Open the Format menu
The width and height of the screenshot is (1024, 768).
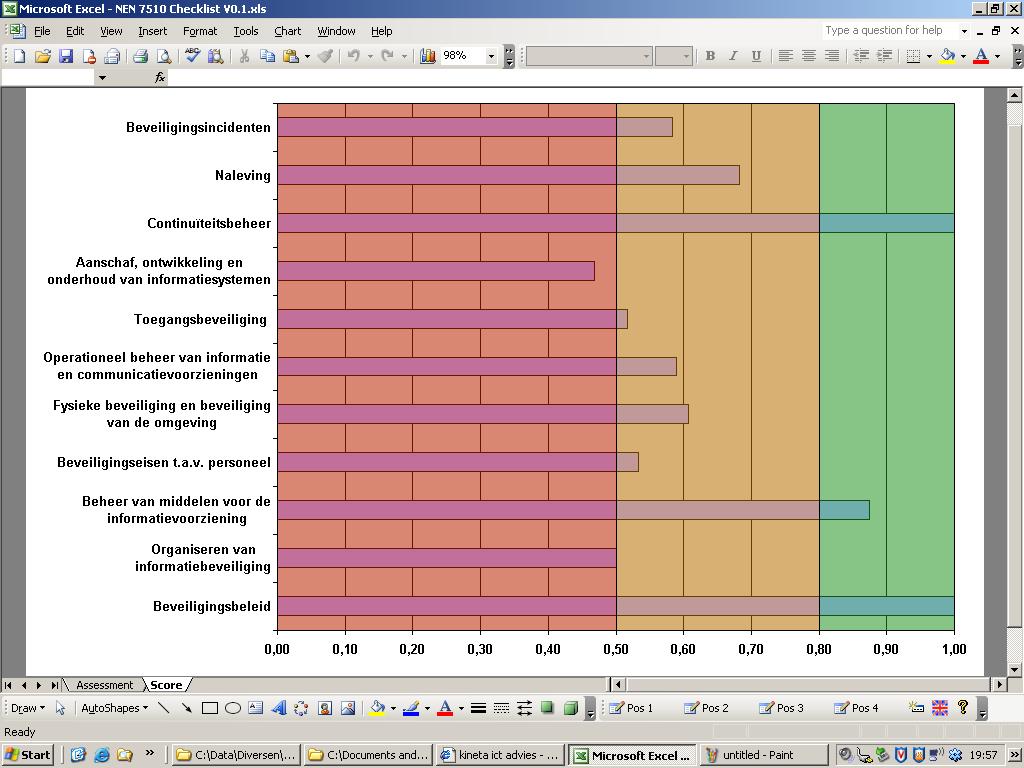coord(200,31)
